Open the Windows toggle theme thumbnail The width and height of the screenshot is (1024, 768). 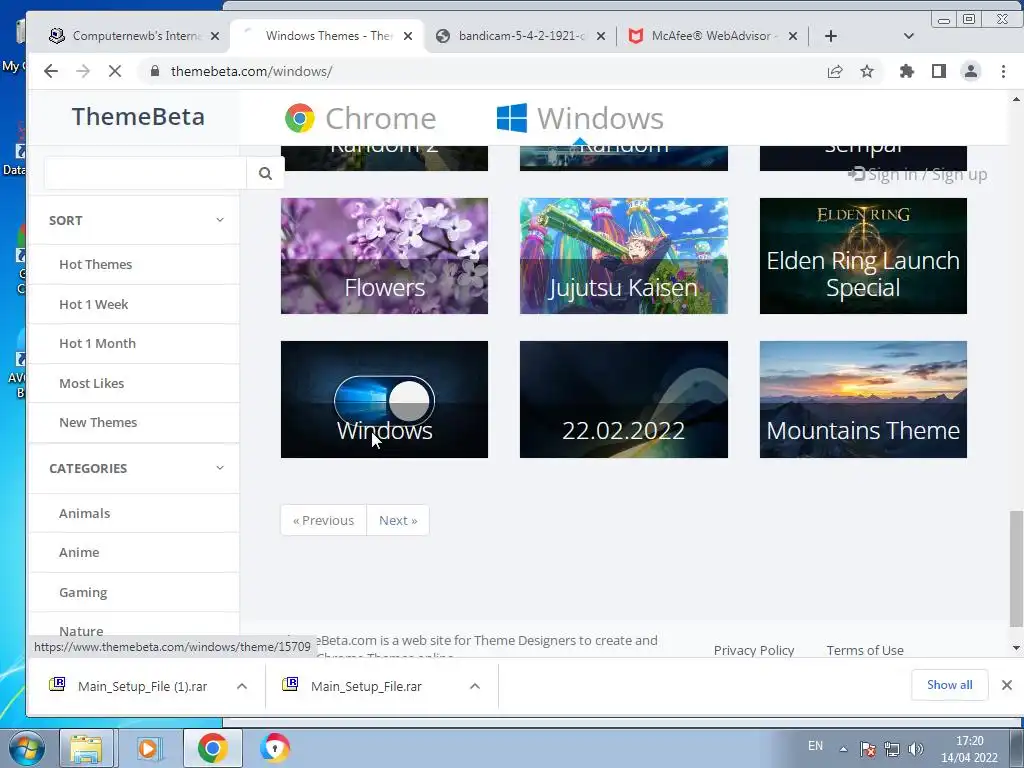[x=384, y=399]
